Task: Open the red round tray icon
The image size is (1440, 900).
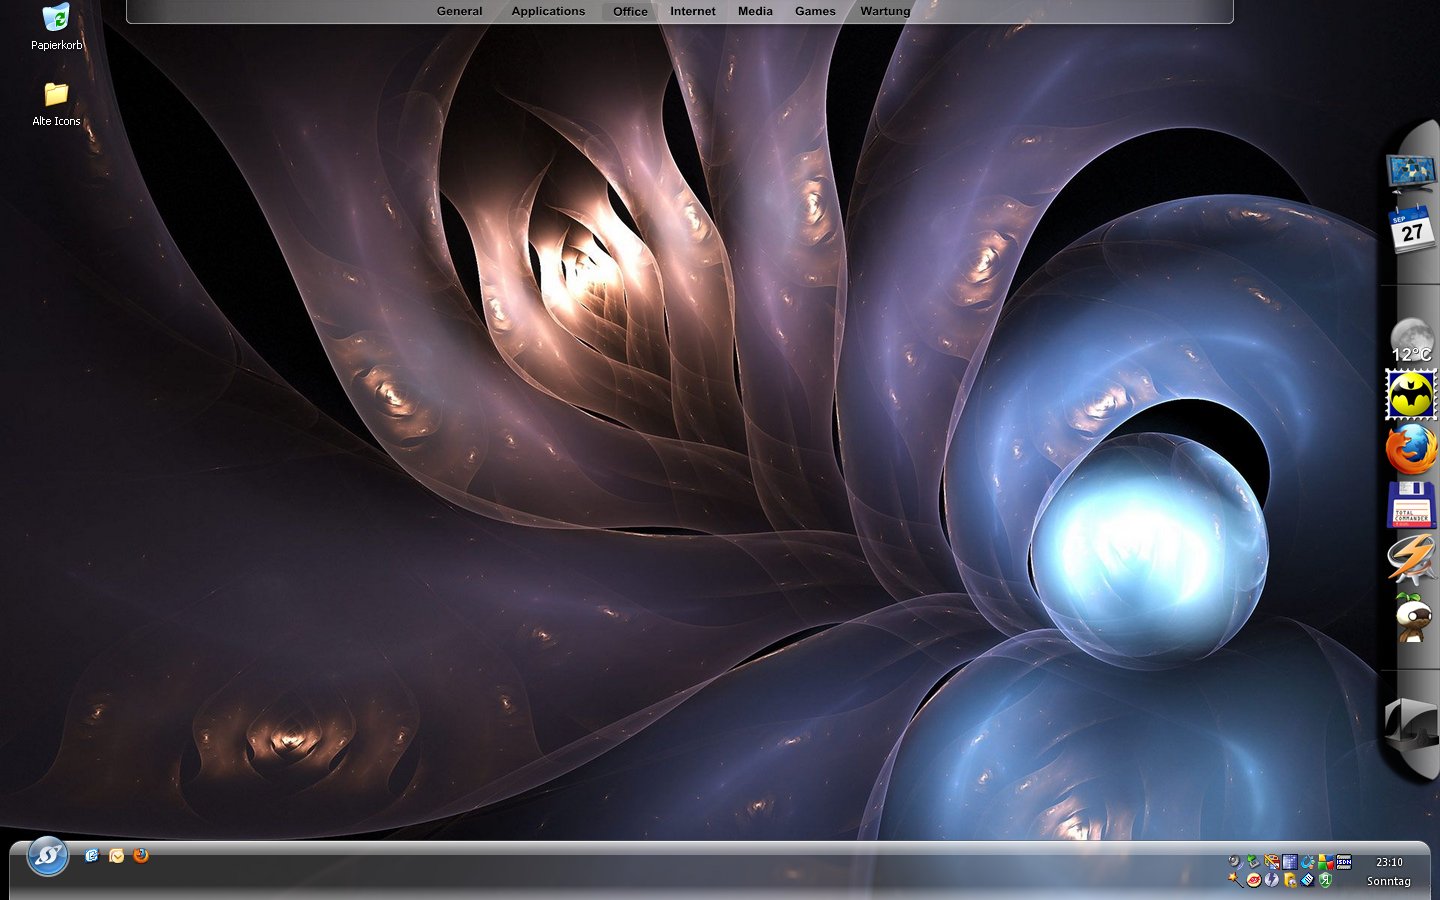Action: point(1253,880)
